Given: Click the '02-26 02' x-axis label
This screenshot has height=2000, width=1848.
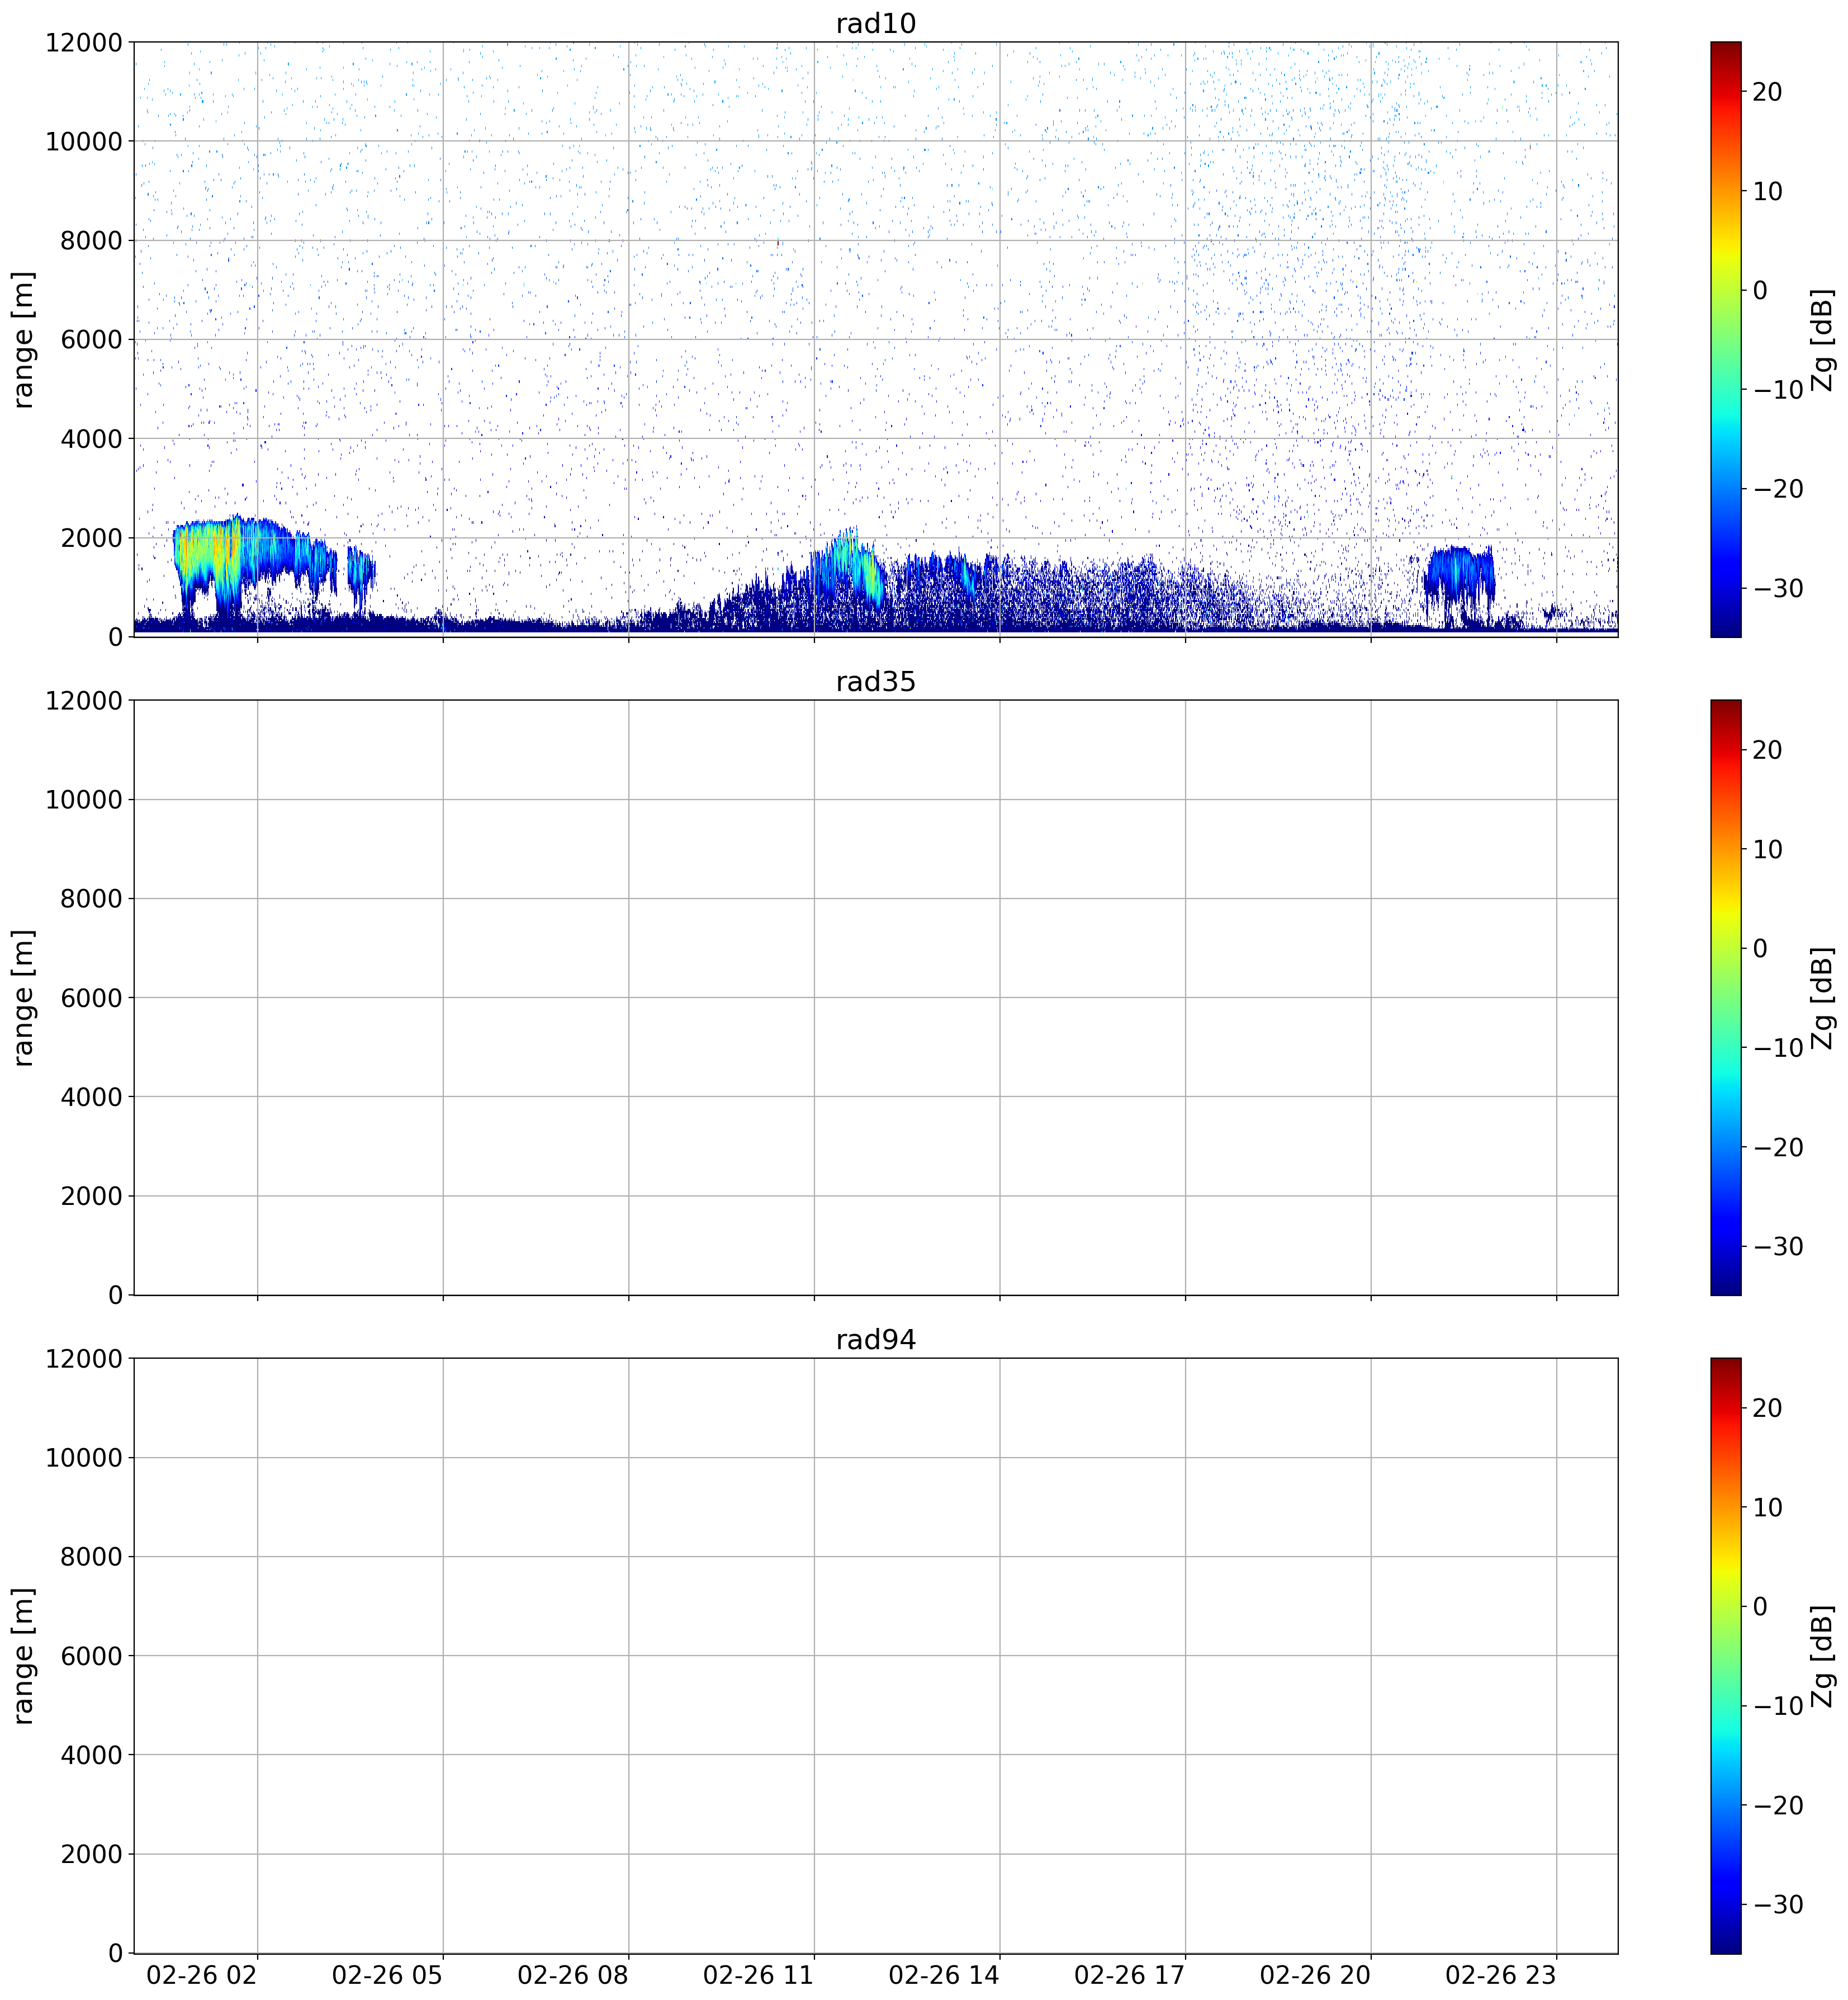Looking at the screenshot, I should tap(202, 1975).
